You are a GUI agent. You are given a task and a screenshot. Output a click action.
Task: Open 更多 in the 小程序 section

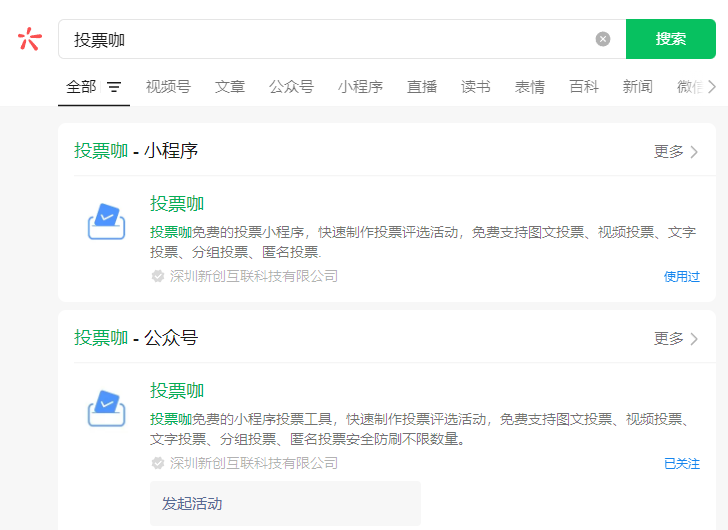pos(676,152)
